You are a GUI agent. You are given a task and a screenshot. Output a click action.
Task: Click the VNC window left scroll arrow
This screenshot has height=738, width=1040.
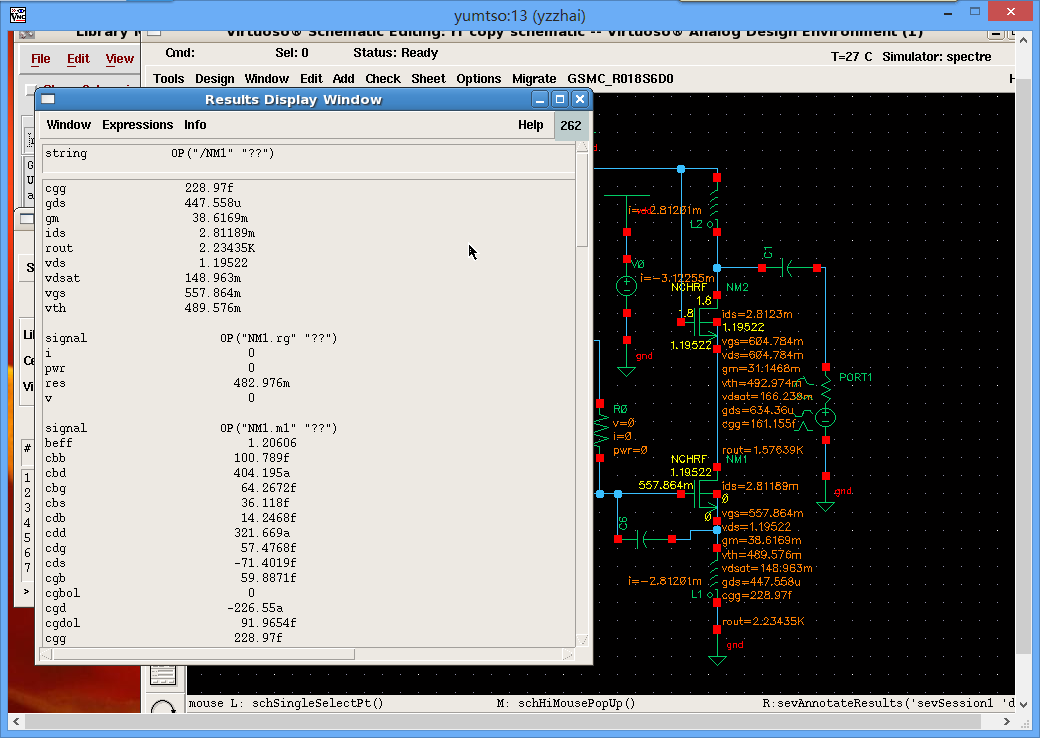[17, 721]
